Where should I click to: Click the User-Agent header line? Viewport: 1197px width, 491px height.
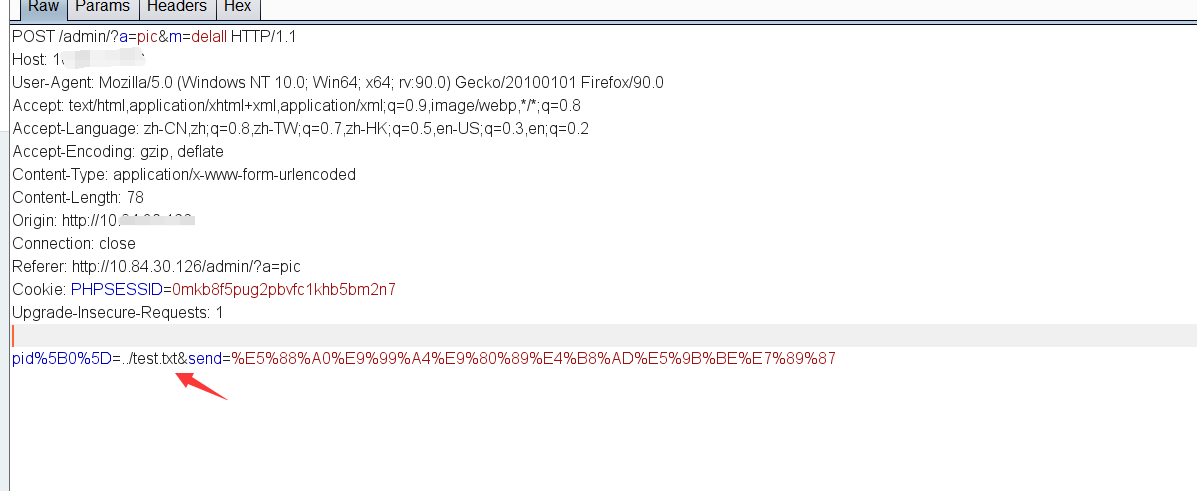coord(337,83)
